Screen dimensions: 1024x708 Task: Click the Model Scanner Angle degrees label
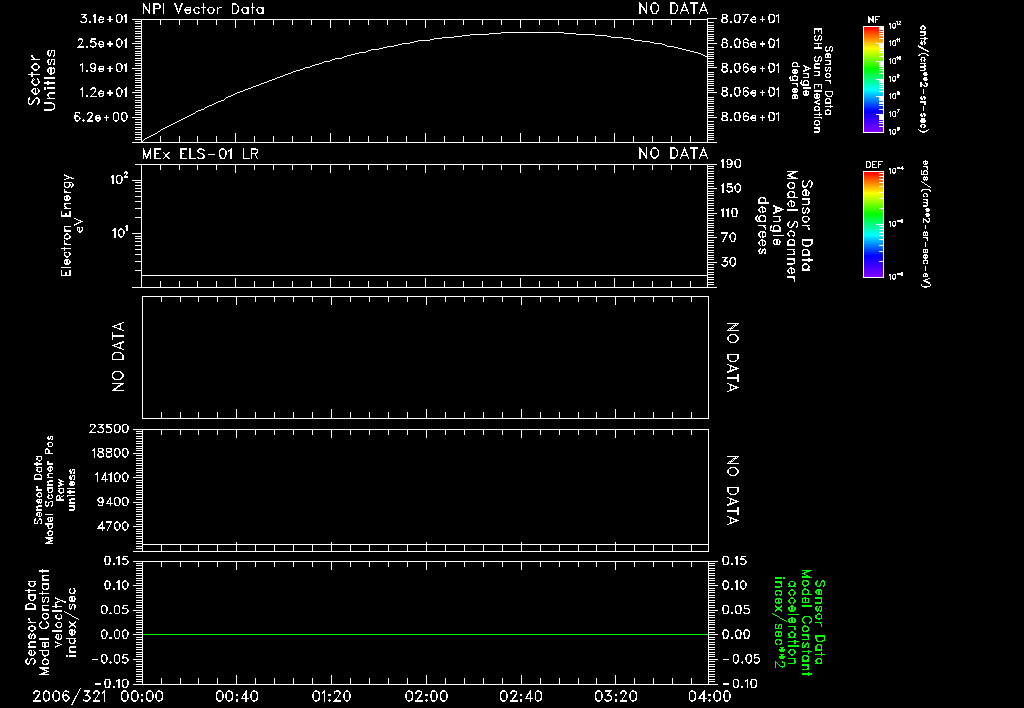pos(783,226)
